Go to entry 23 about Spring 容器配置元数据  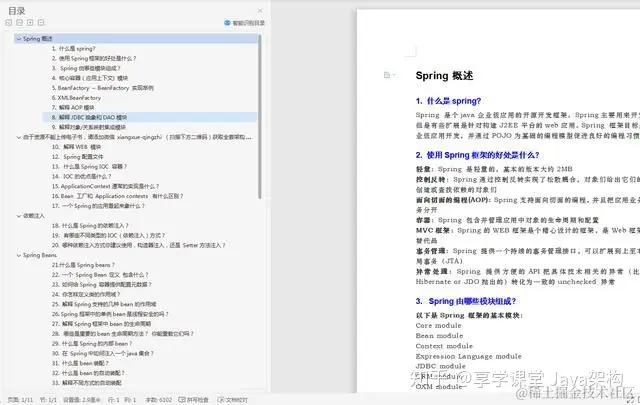tap(102, 285)
